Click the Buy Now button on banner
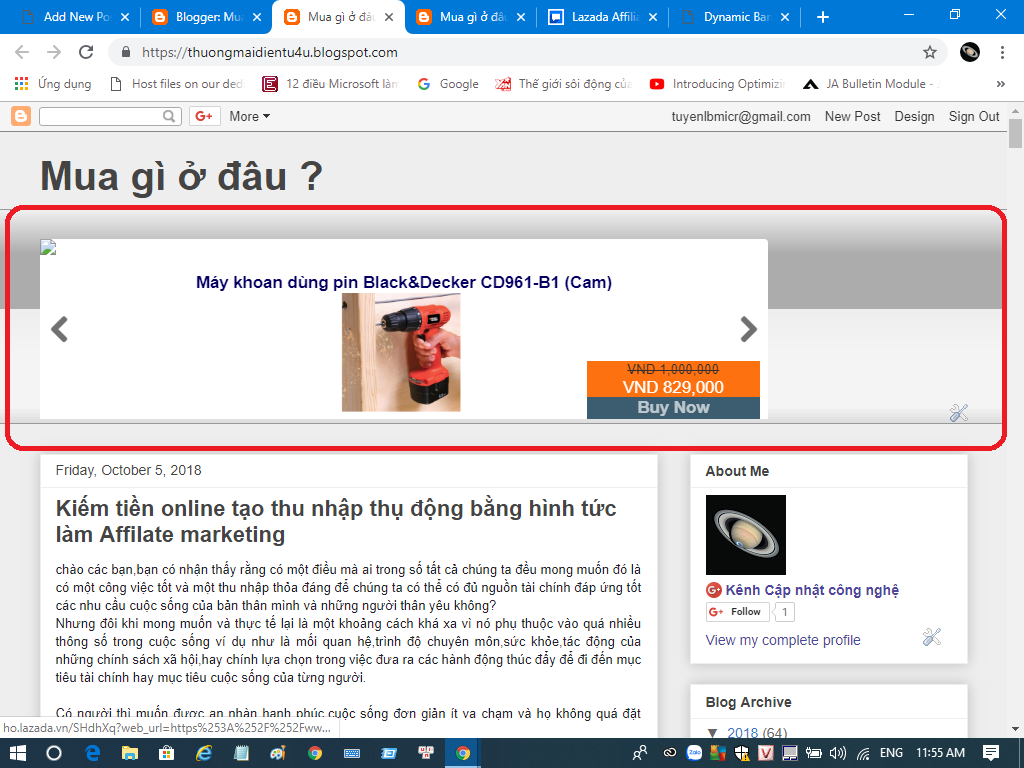Image resolution: width=1024 pixels, height=768 pixels. pos(673,408)
